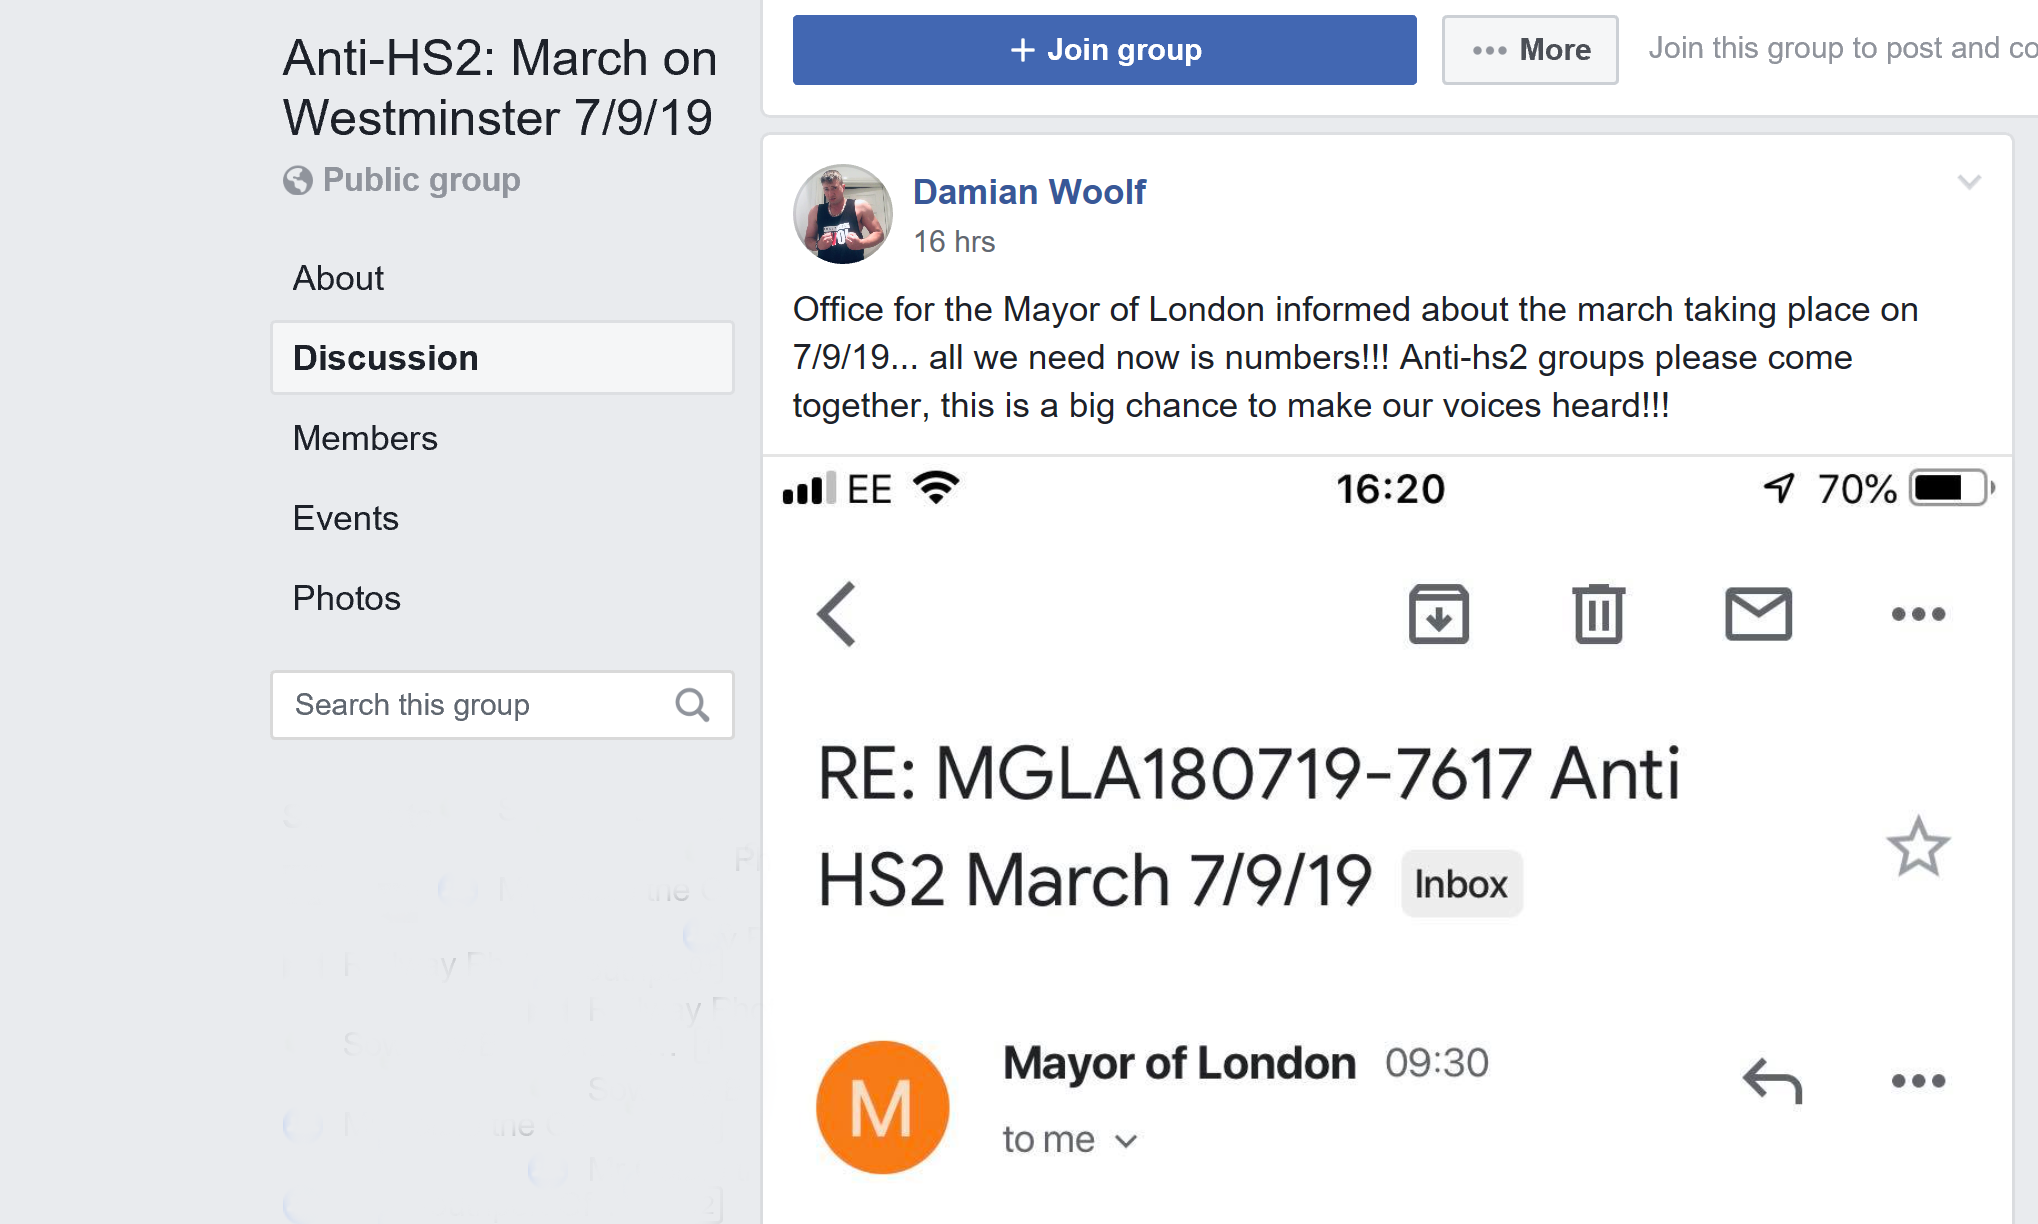
Task: Go to the Members section
Action: (365, 438)
